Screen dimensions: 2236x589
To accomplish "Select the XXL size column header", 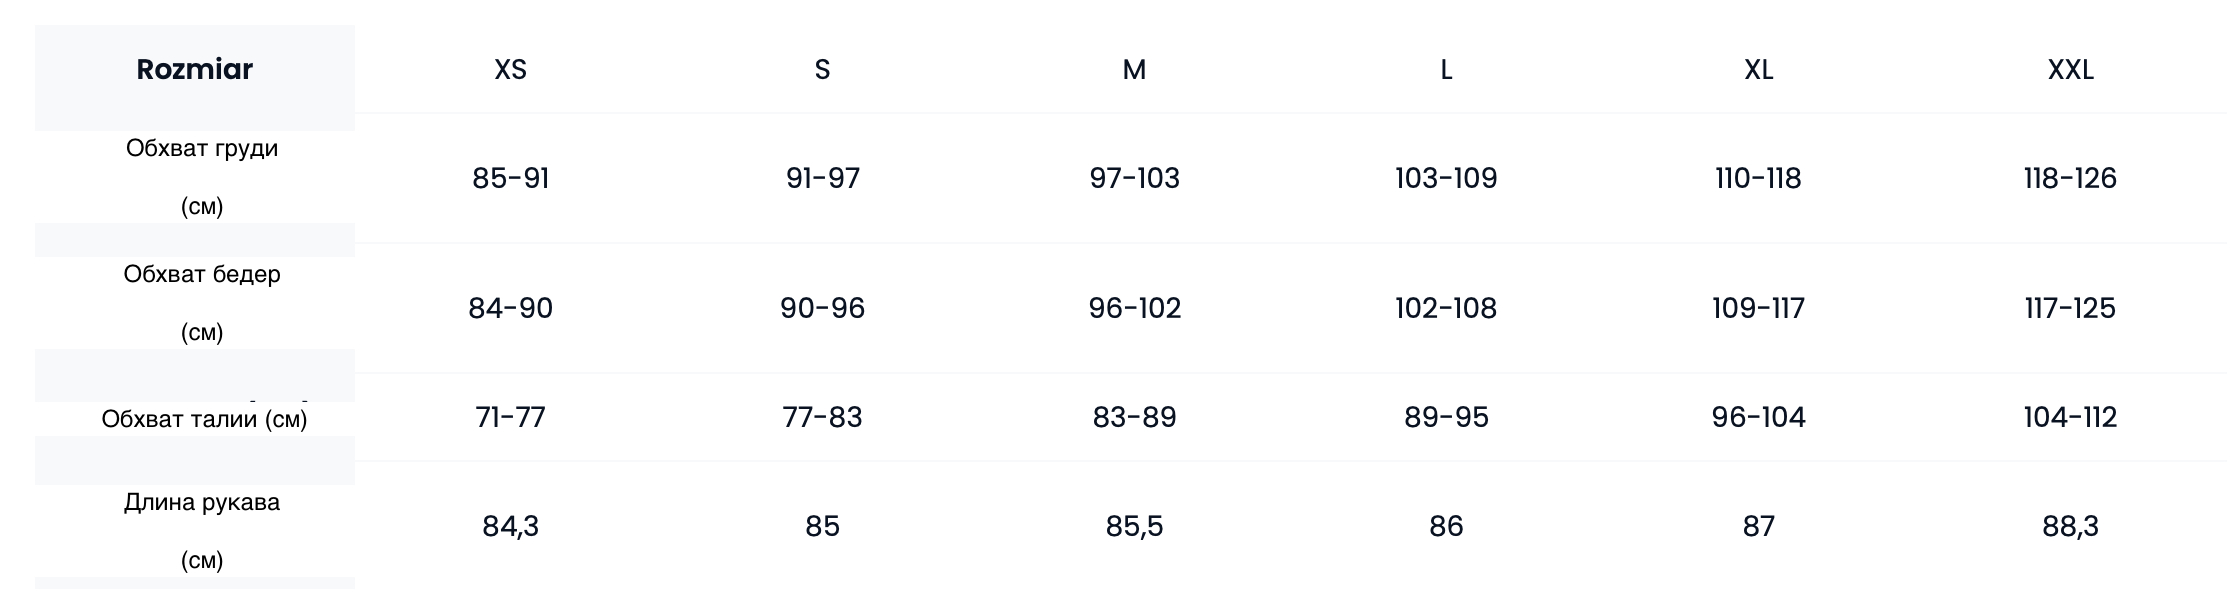I will (2070, 70).
